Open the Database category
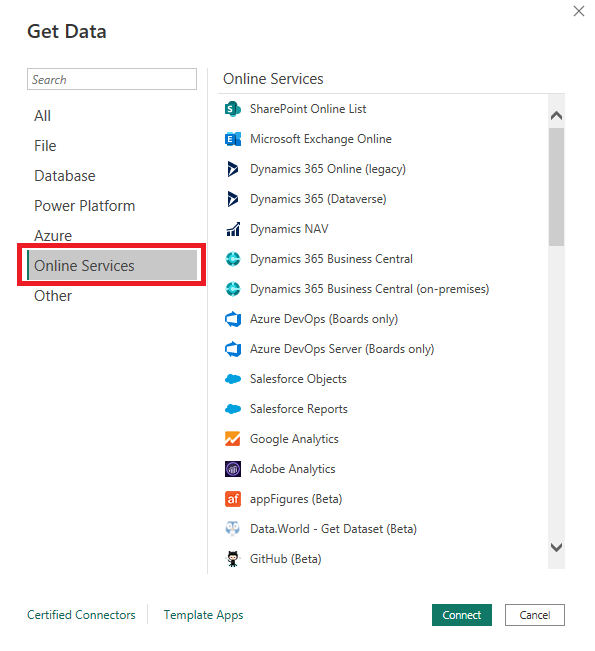 (x=65, y=176)
